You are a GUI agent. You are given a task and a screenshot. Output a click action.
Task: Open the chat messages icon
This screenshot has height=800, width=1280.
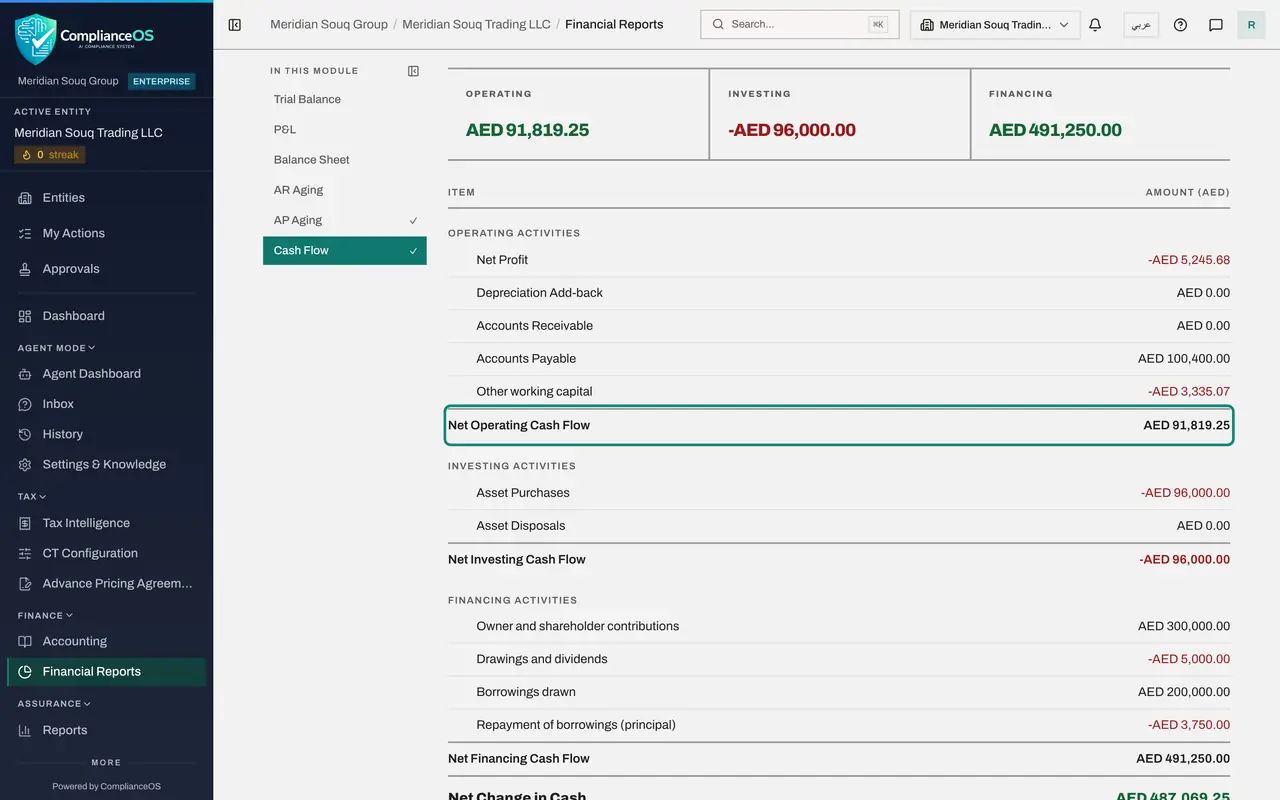(1216, 25)
